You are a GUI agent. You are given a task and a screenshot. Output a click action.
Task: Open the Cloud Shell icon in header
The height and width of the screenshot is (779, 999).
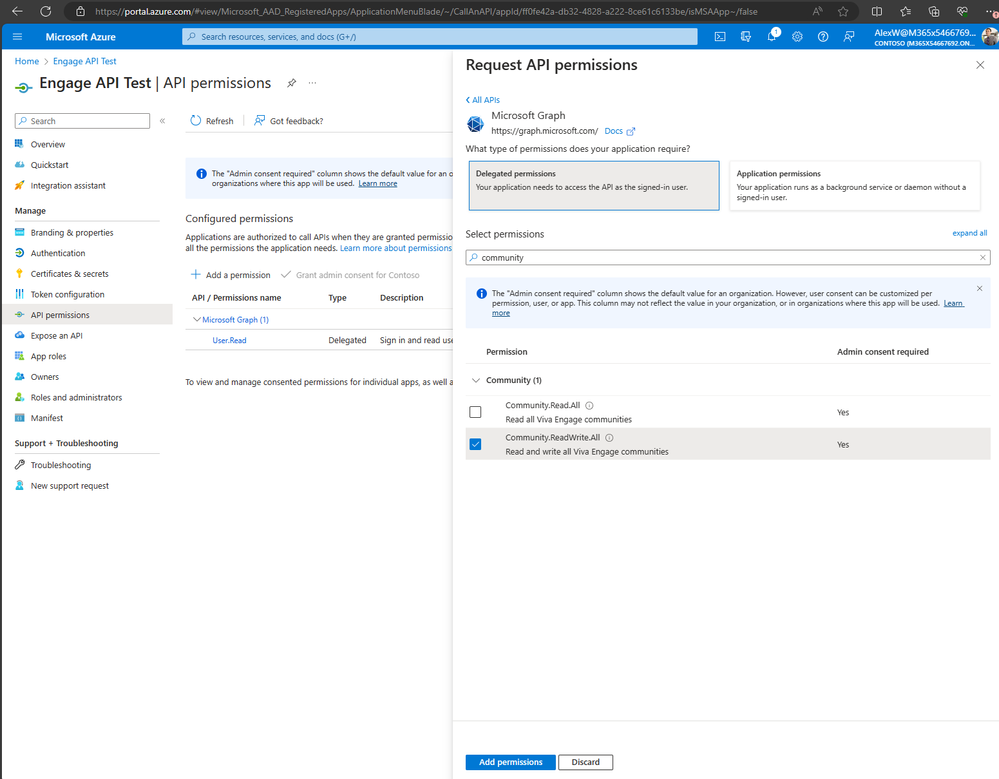point(720,37)
